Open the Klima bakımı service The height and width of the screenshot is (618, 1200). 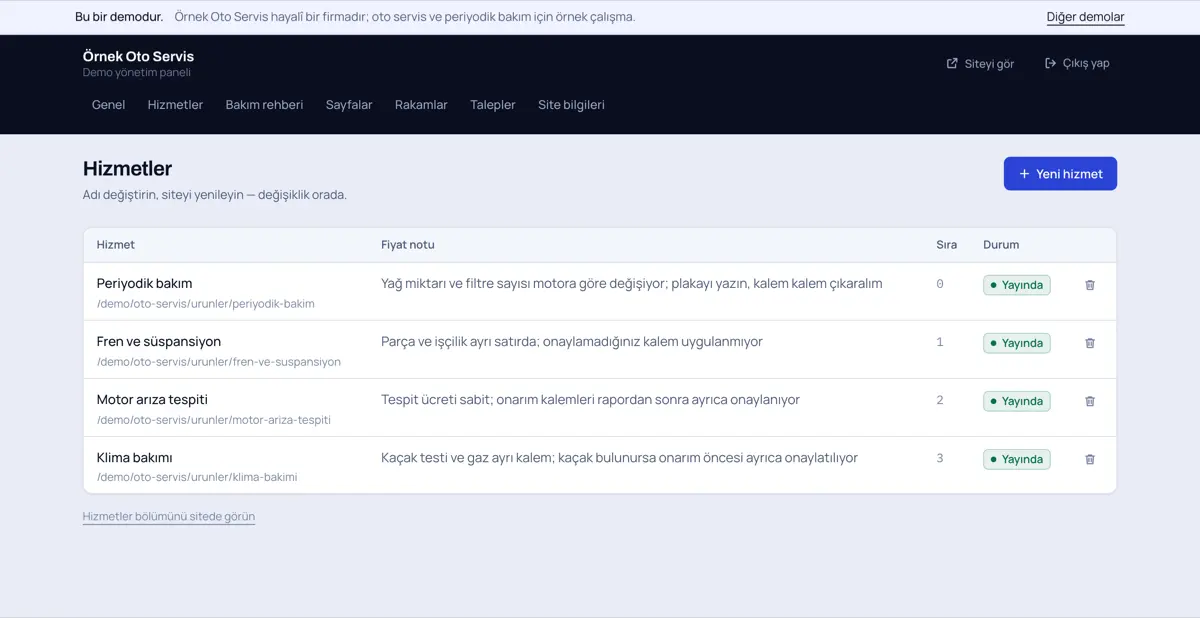pos(135,457)
